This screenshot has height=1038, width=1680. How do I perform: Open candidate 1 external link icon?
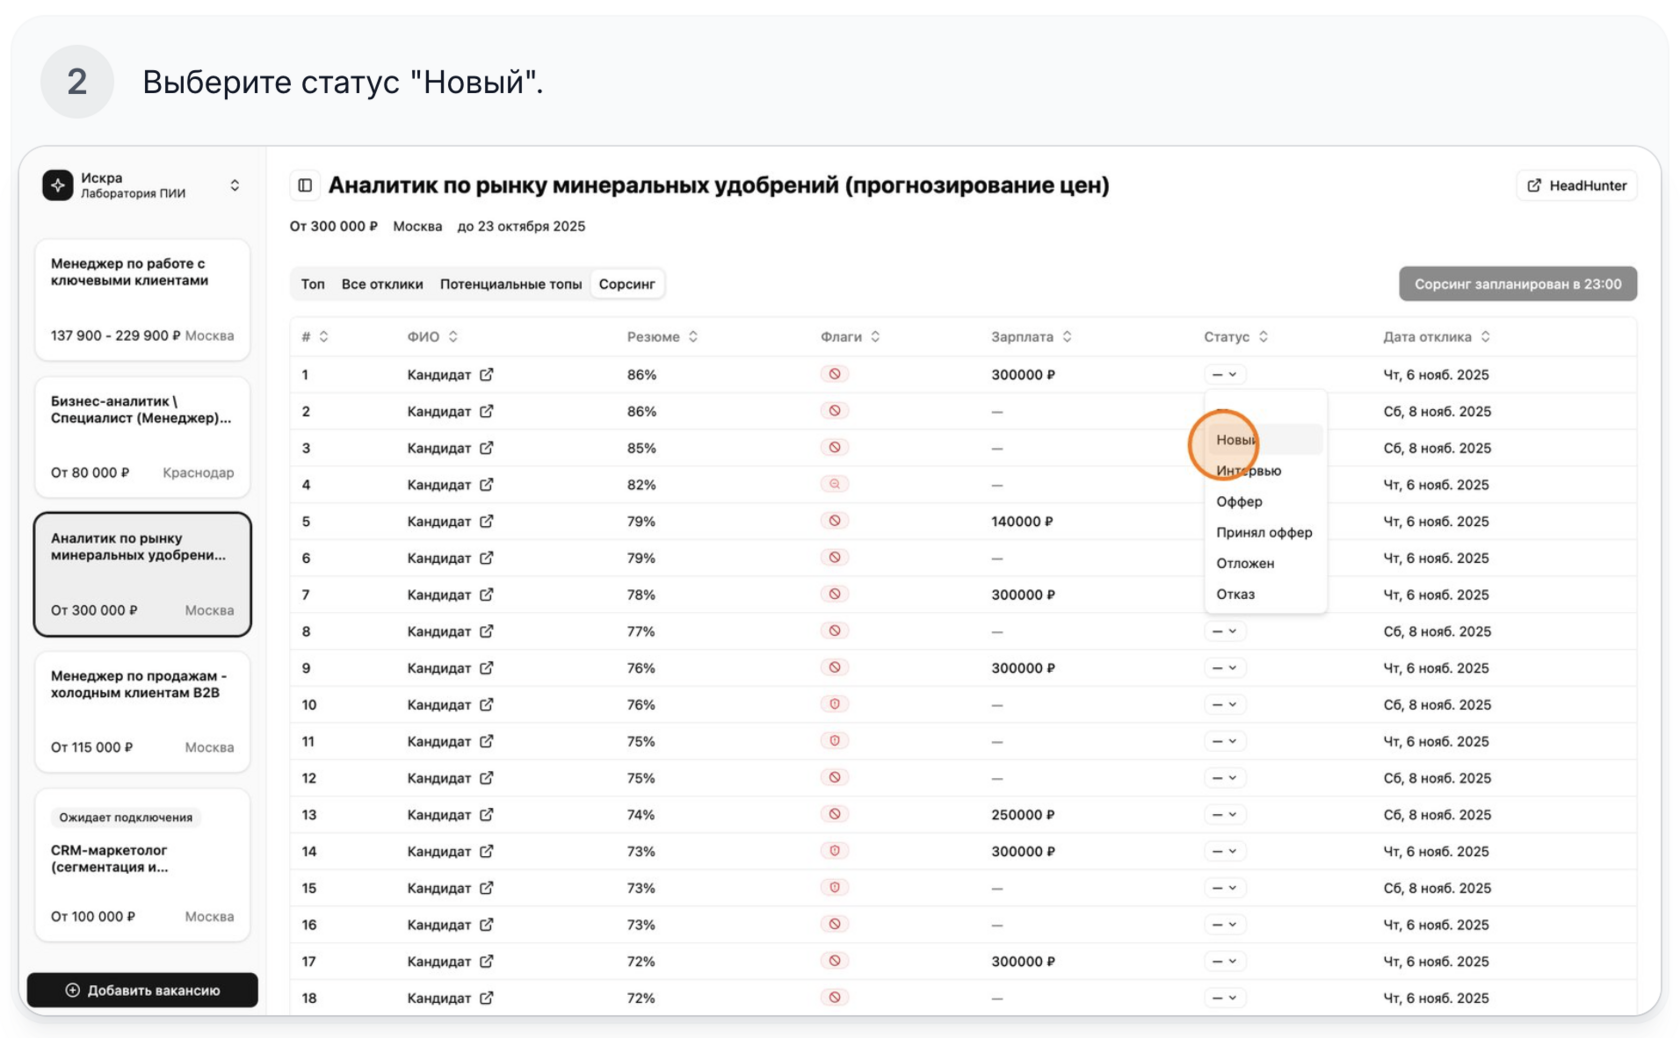coord(487,374)
